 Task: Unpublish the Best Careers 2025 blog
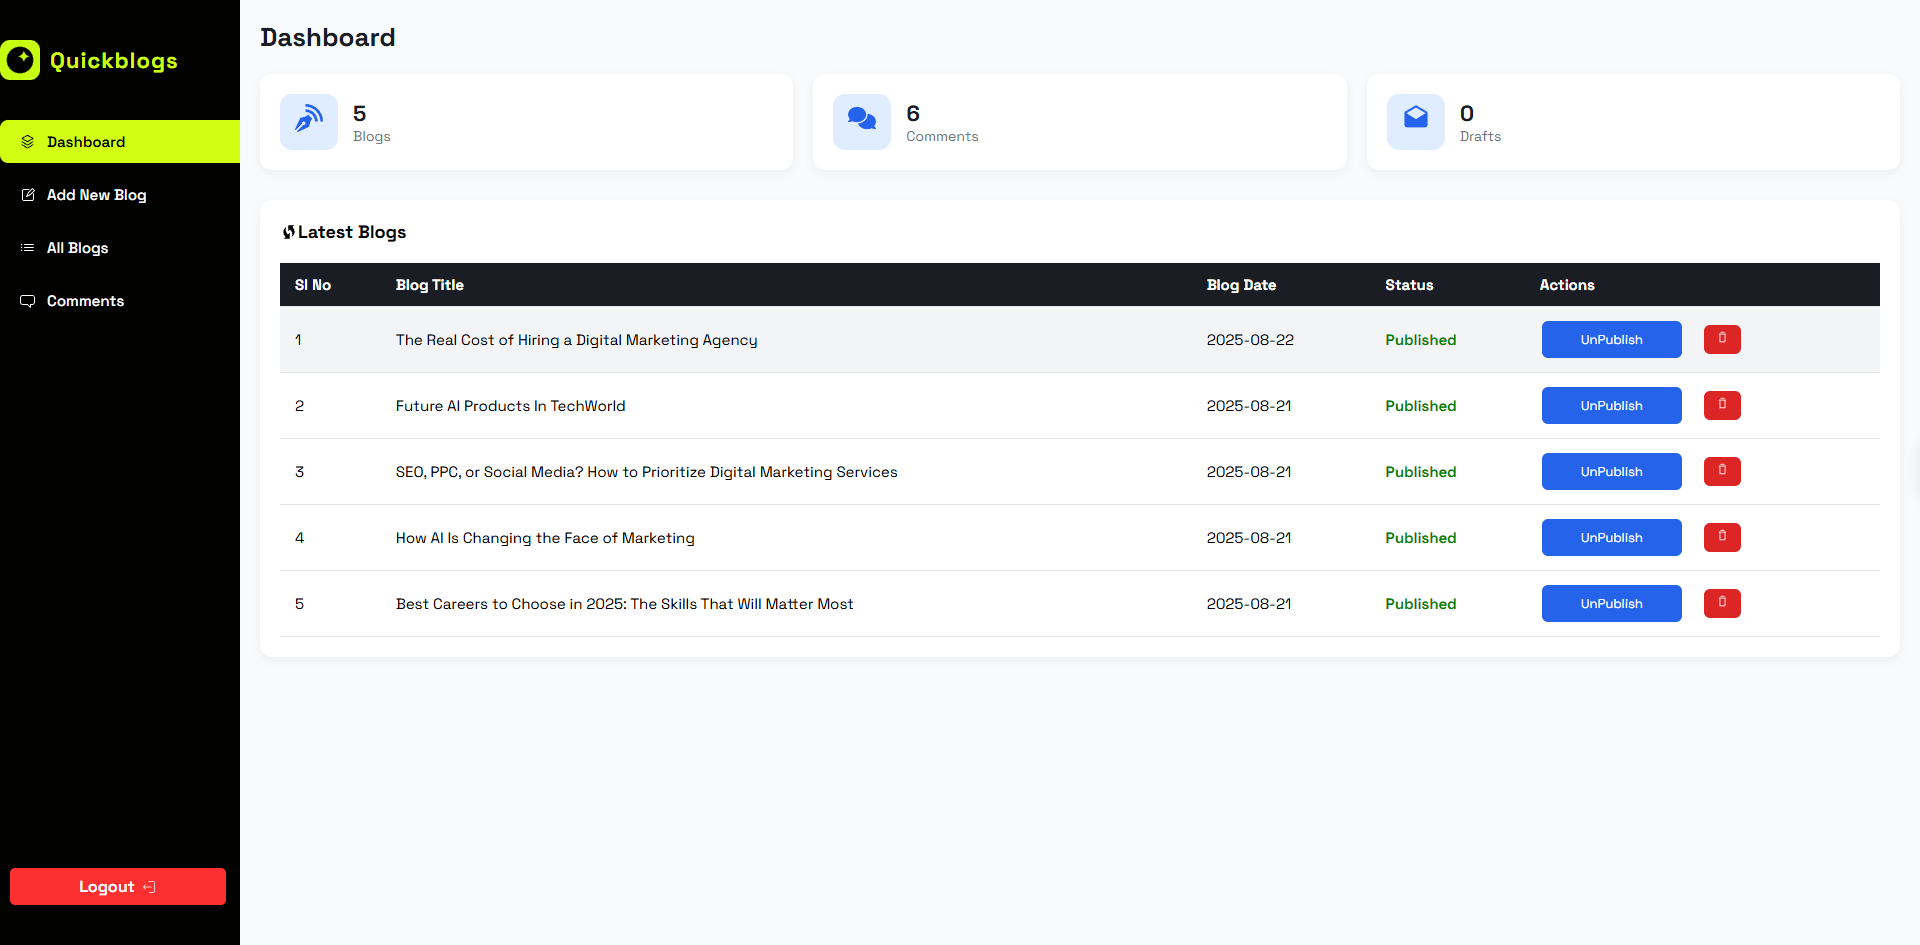click(x=1610, y=603)
